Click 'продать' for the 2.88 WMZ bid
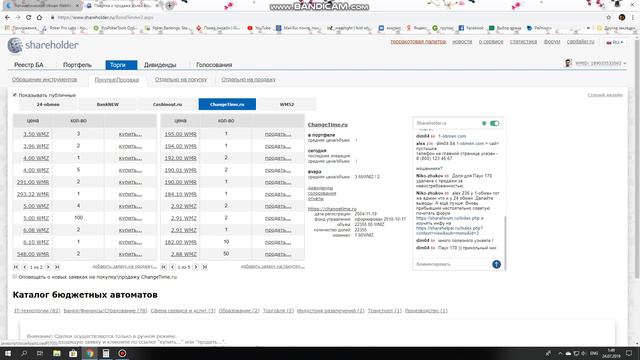The height and width of the screenshot is (360, 640). (x=278, y=254)
